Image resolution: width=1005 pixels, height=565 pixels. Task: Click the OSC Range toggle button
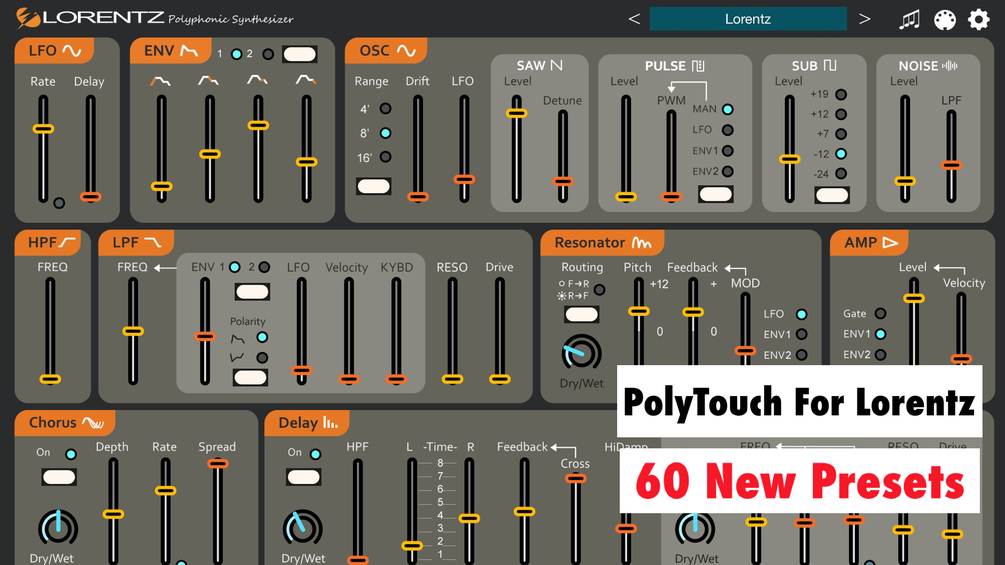(374, 186)
